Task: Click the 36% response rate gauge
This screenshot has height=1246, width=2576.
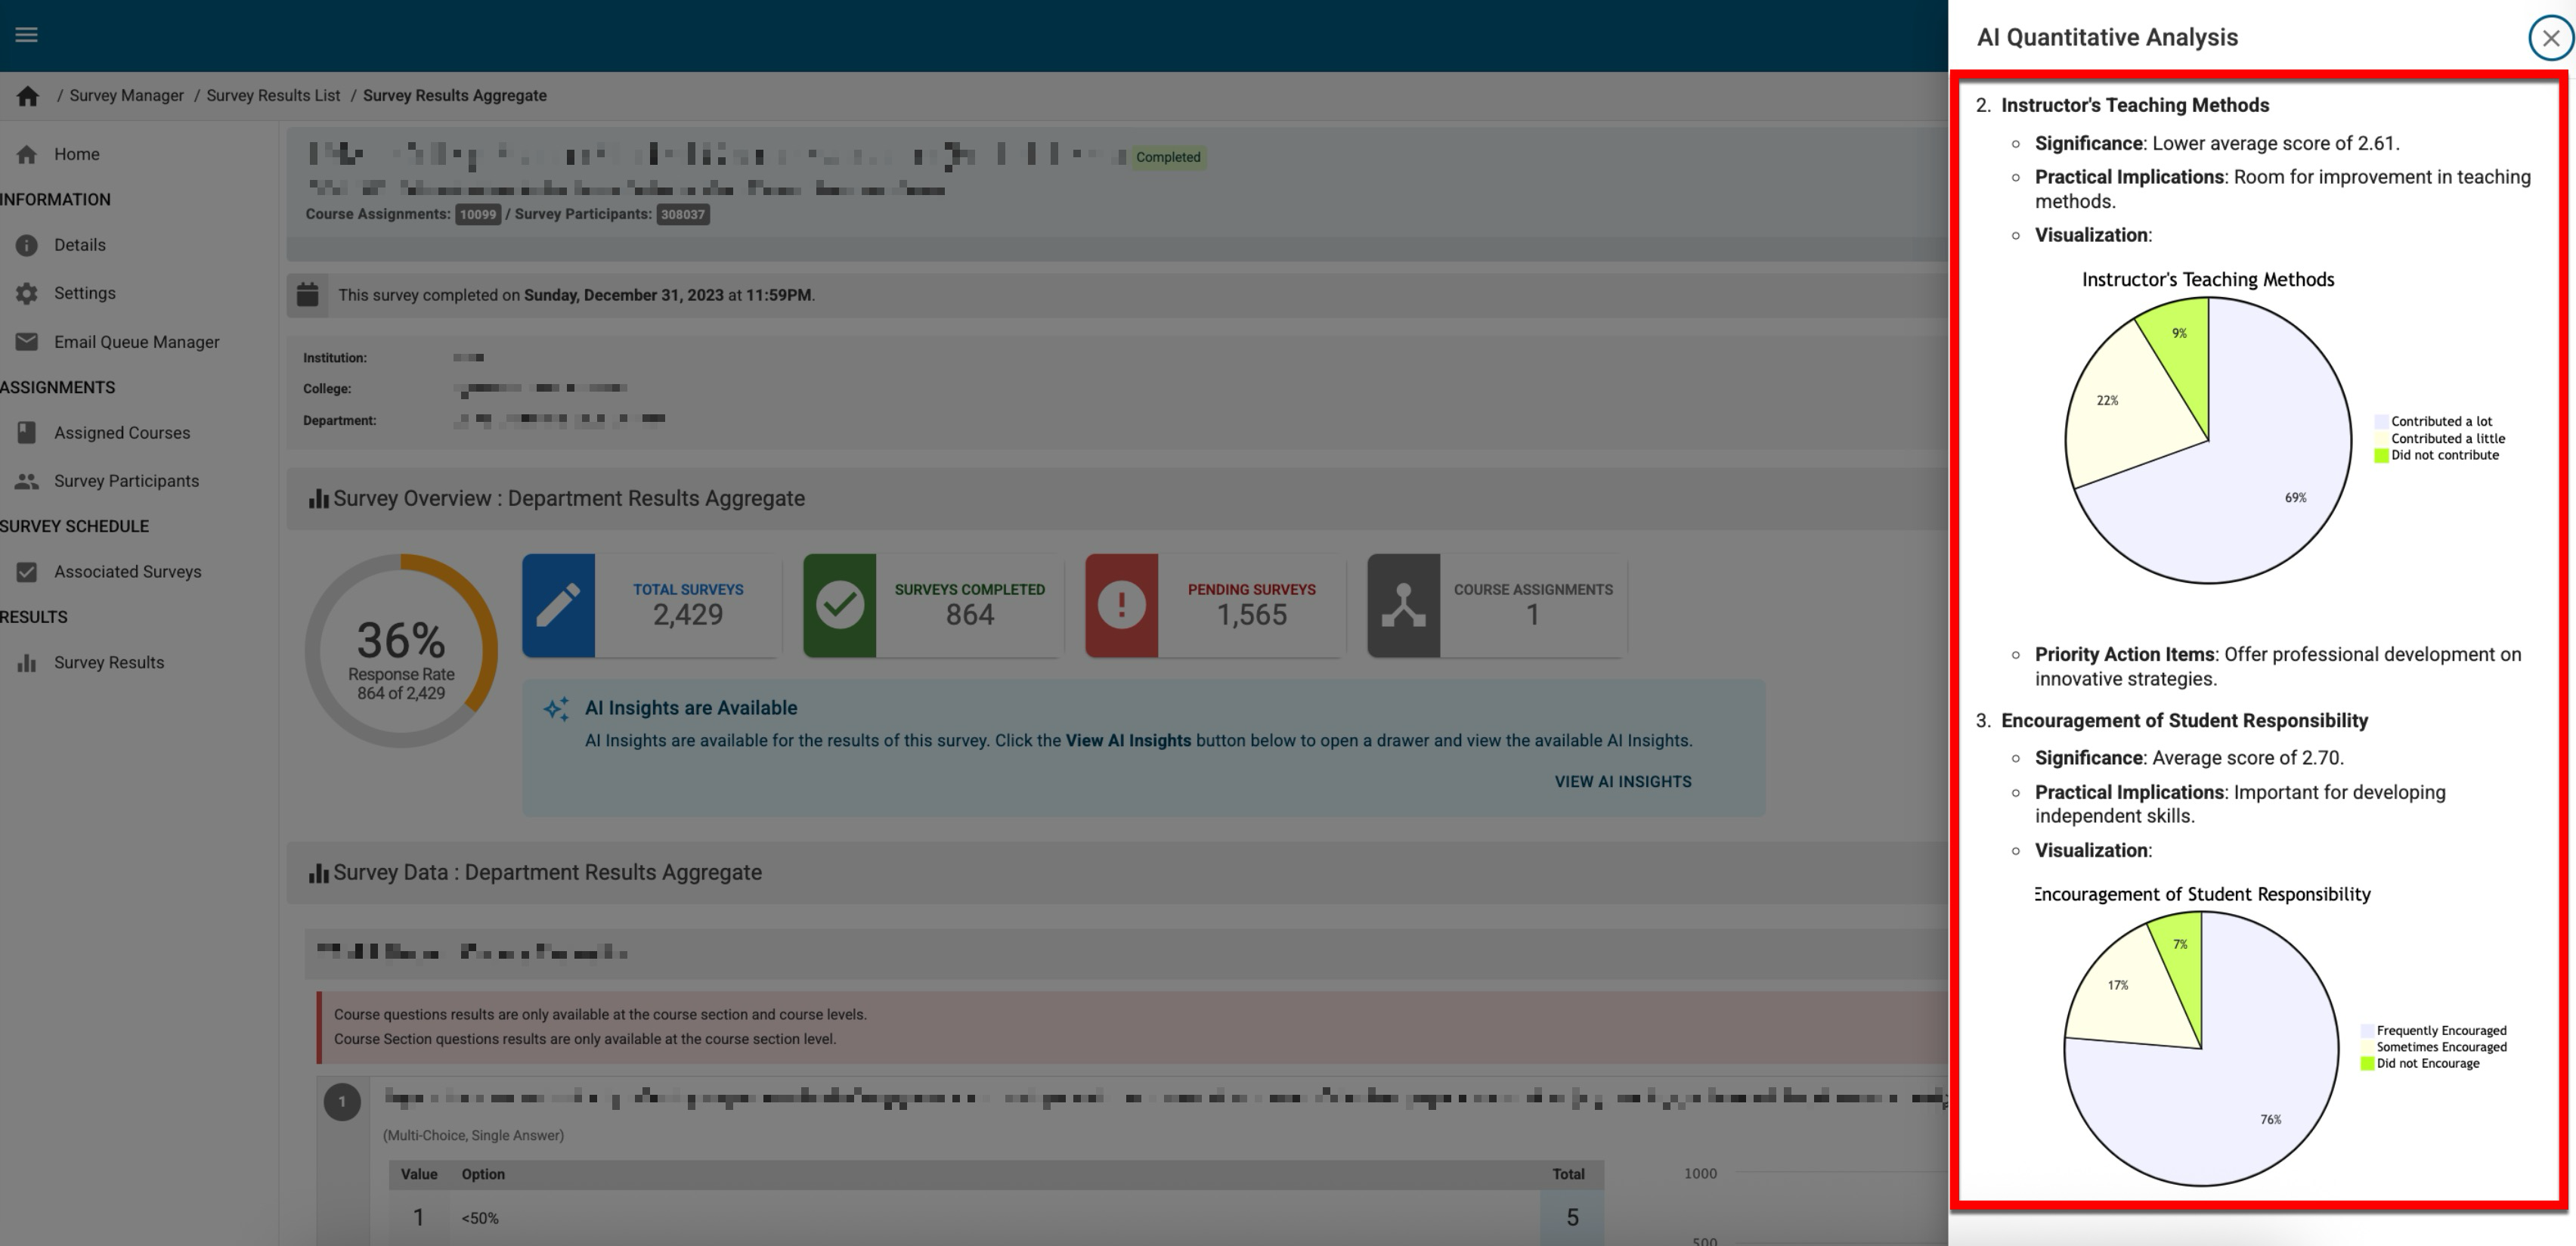Action: pos(401,650)
